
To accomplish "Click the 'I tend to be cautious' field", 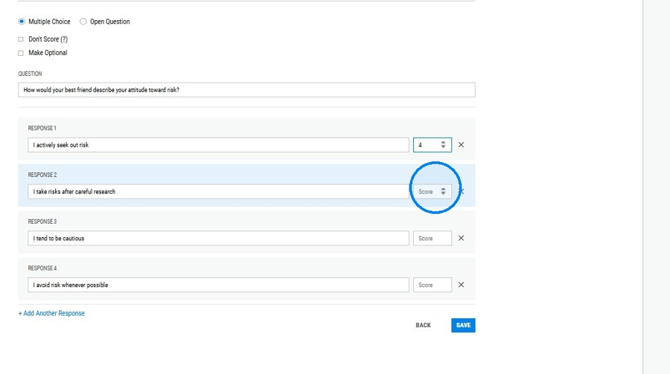I will (x=218, y=238).
